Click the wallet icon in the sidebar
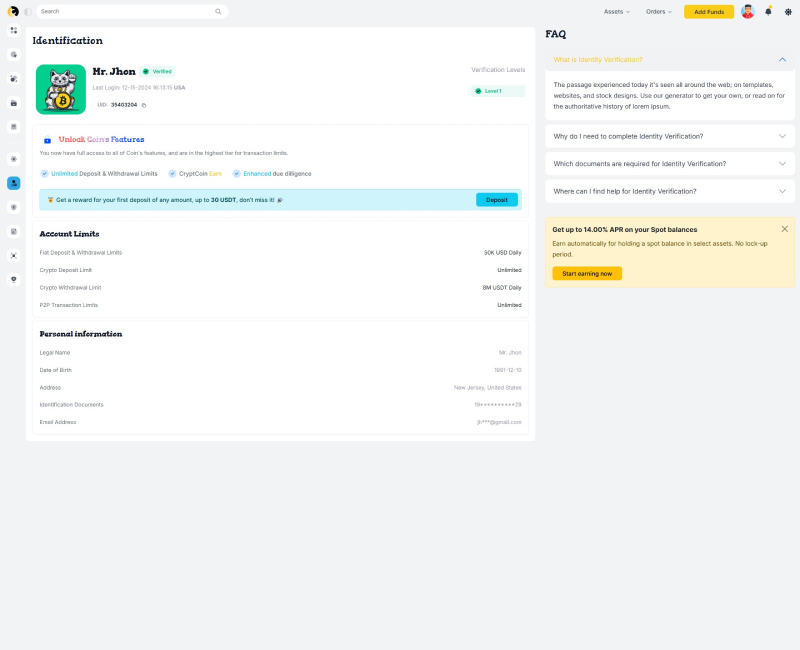This screenshot has width=800, height=650. (14, 103)
